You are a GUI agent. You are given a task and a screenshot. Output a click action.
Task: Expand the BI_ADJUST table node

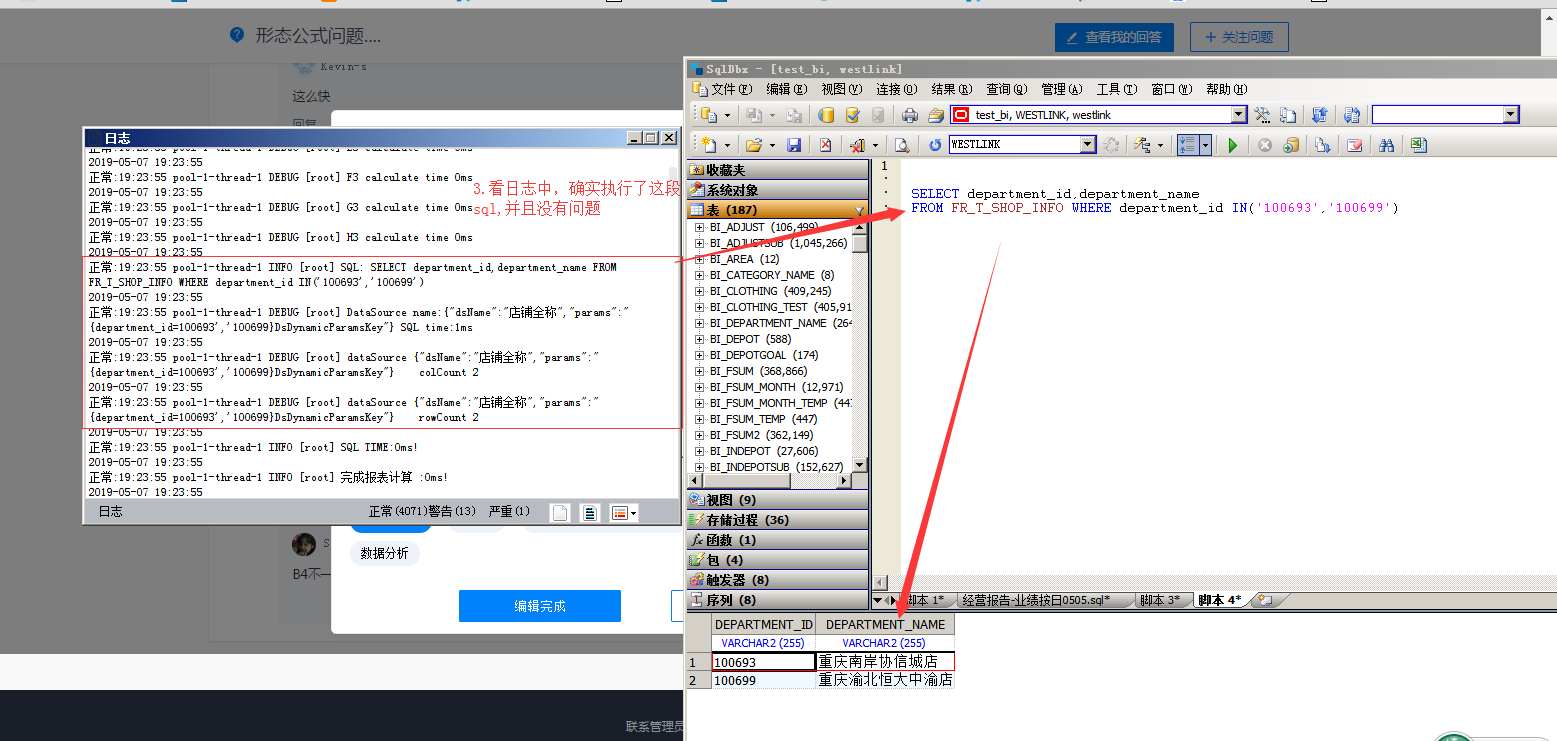click(x=699, y=227)
